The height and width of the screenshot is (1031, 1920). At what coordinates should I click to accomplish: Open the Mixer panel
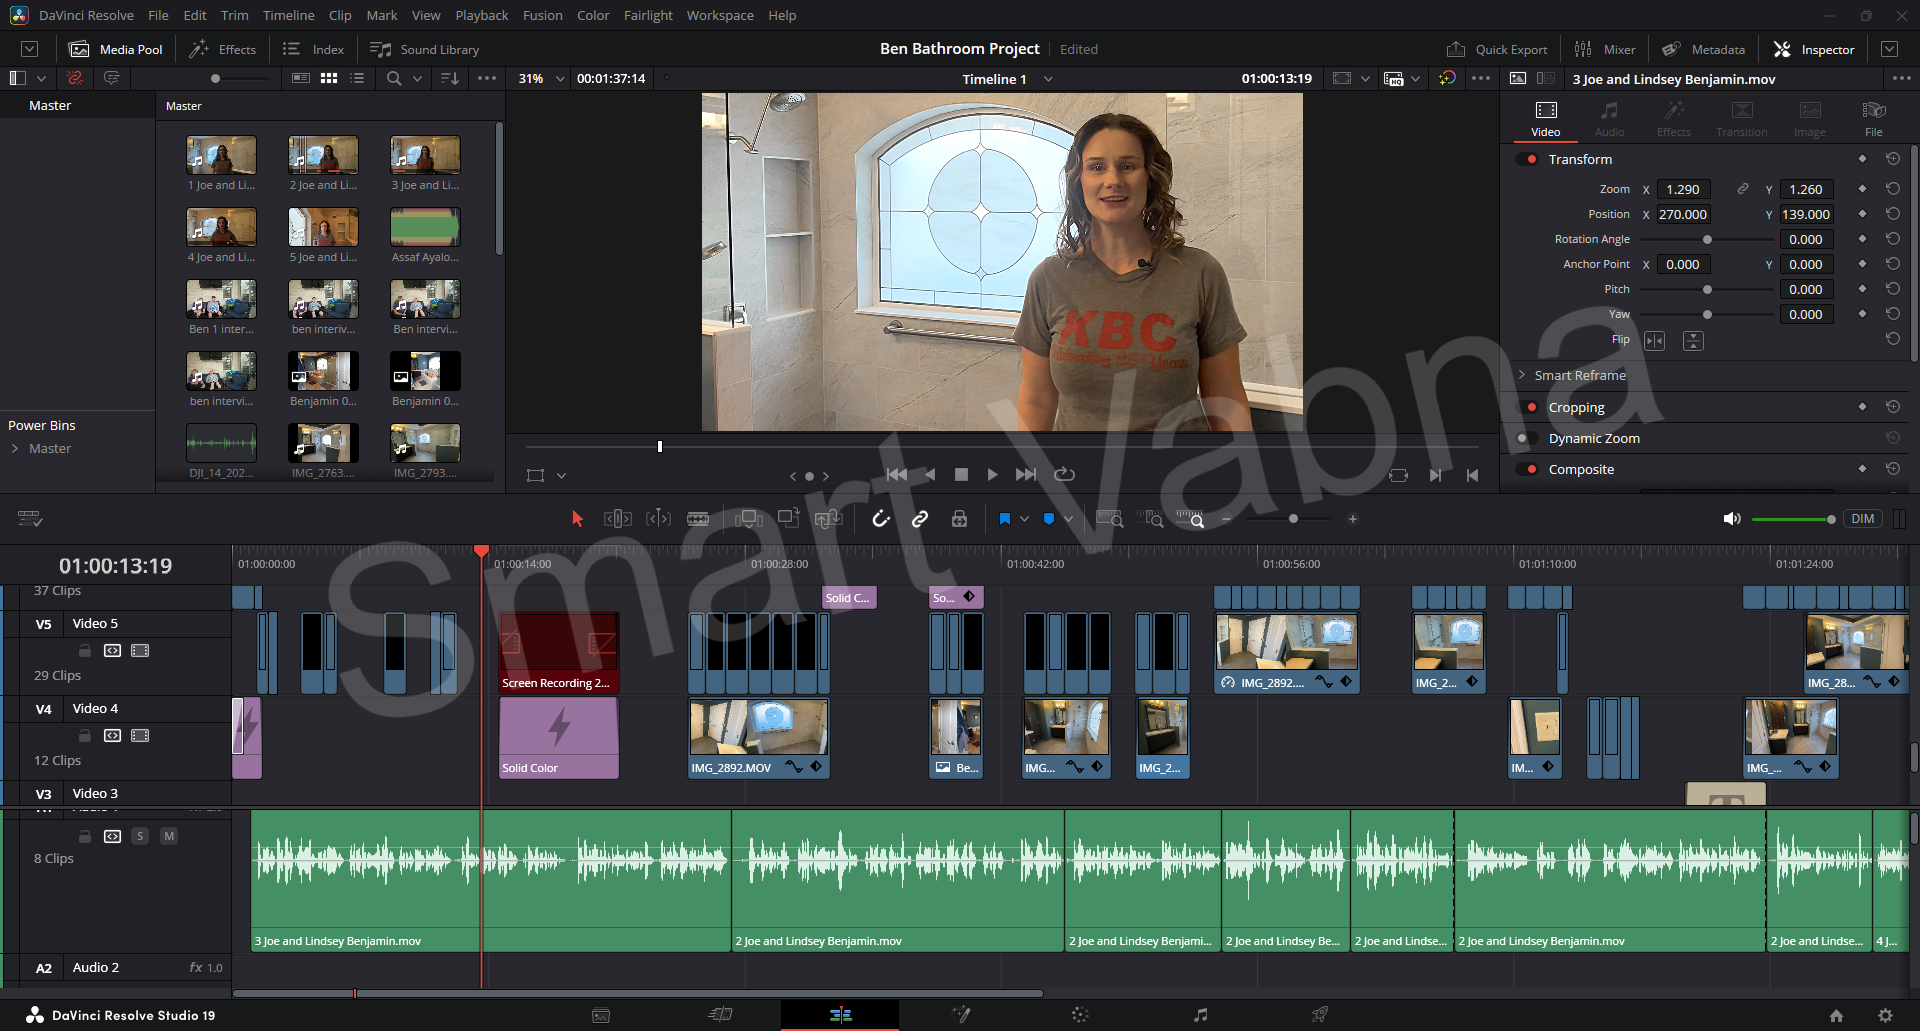pyautogui.click(x=1605, y=49)
